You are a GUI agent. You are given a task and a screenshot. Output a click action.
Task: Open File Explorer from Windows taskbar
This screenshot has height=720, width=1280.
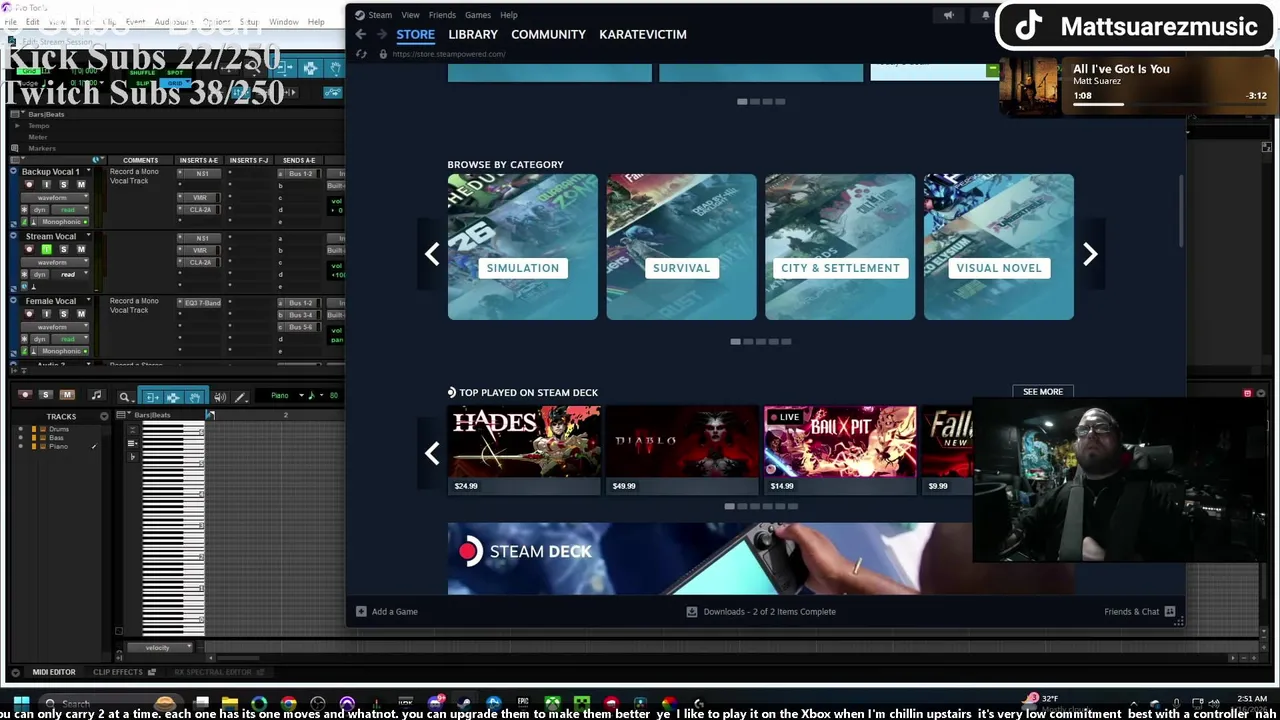point(229,703)
